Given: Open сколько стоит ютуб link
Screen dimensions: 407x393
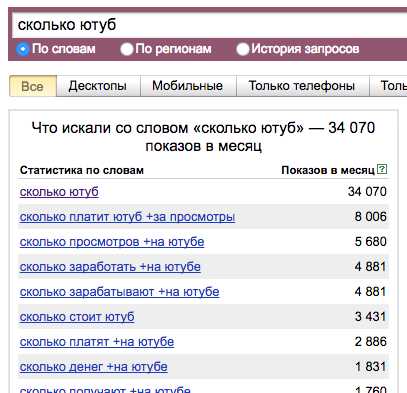Looking at the screenshot, I should point(77,317).
